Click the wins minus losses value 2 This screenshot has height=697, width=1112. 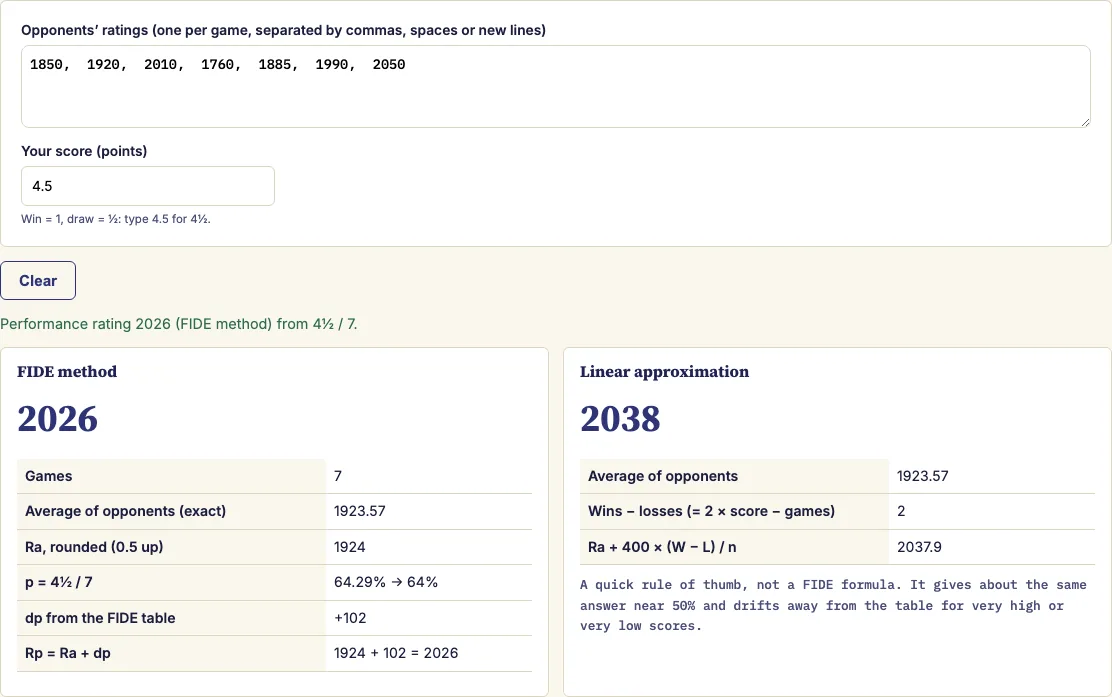pos(901,511)
